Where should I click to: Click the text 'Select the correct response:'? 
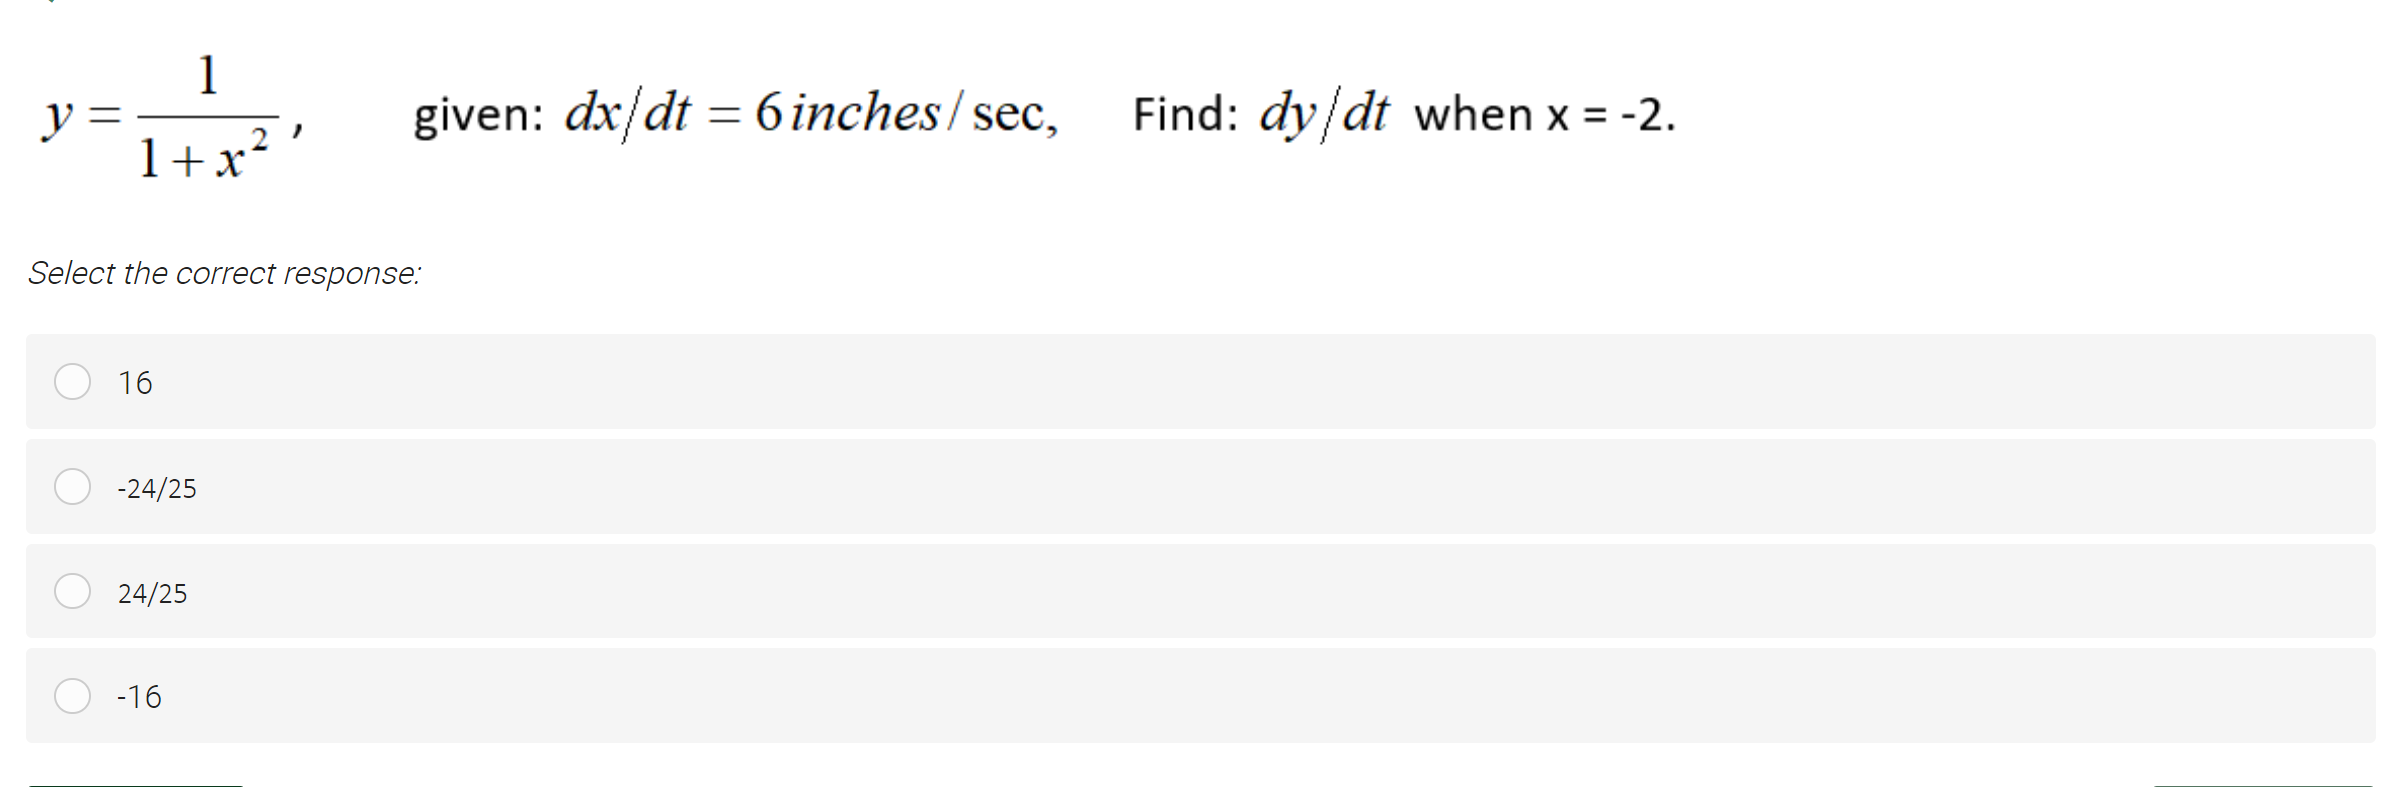[224, 272]
